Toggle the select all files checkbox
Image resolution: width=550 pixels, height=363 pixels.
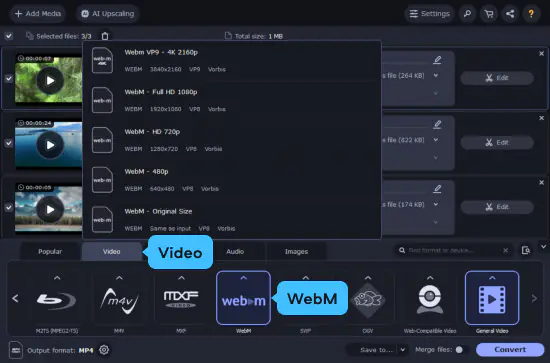tap(9, 36)
